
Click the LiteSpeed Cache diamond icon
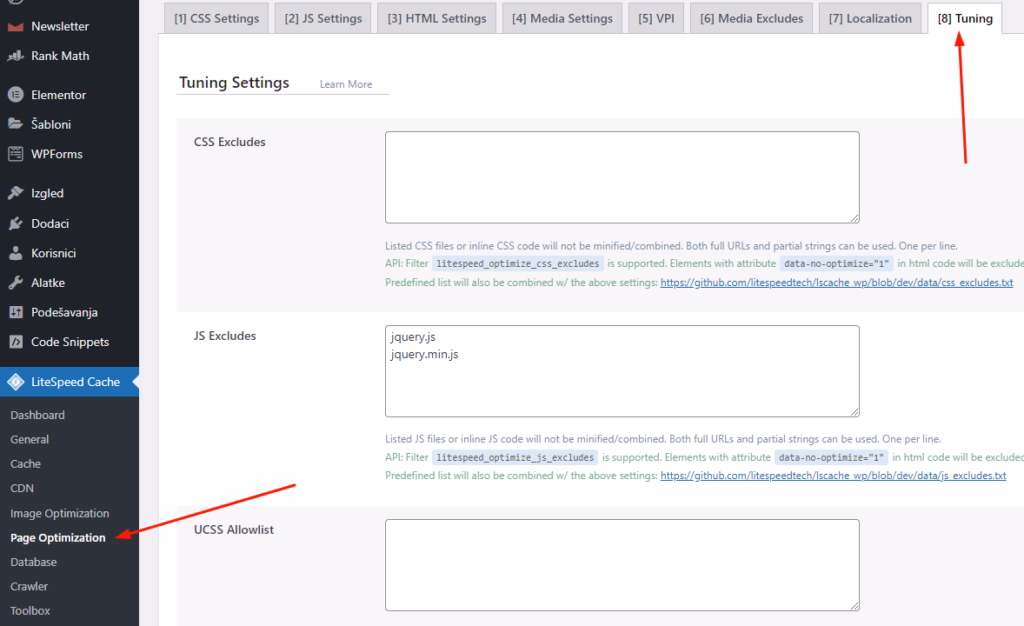point(16,382)
